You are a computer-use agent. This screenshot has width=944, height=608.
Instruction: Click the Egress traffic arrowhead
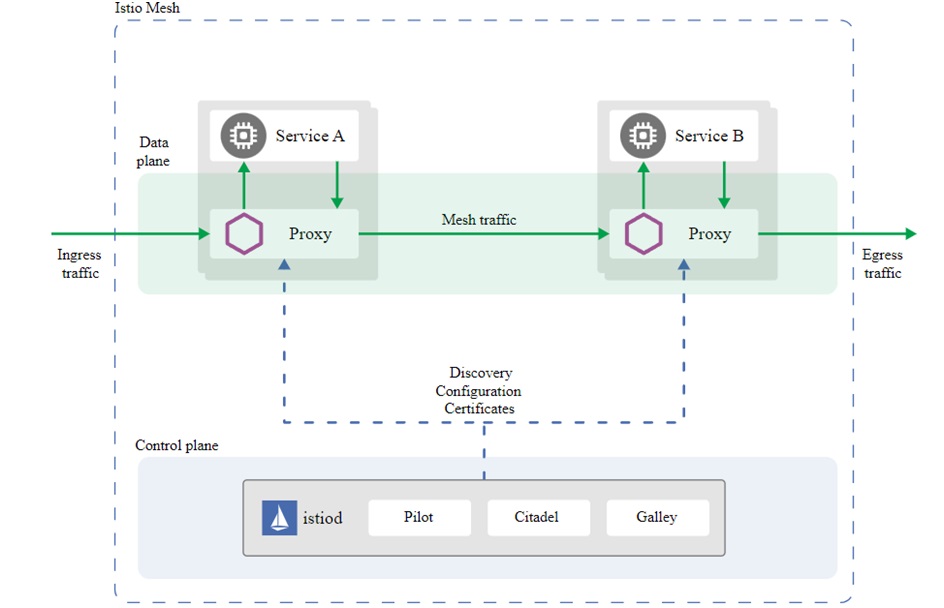(909, 234)
